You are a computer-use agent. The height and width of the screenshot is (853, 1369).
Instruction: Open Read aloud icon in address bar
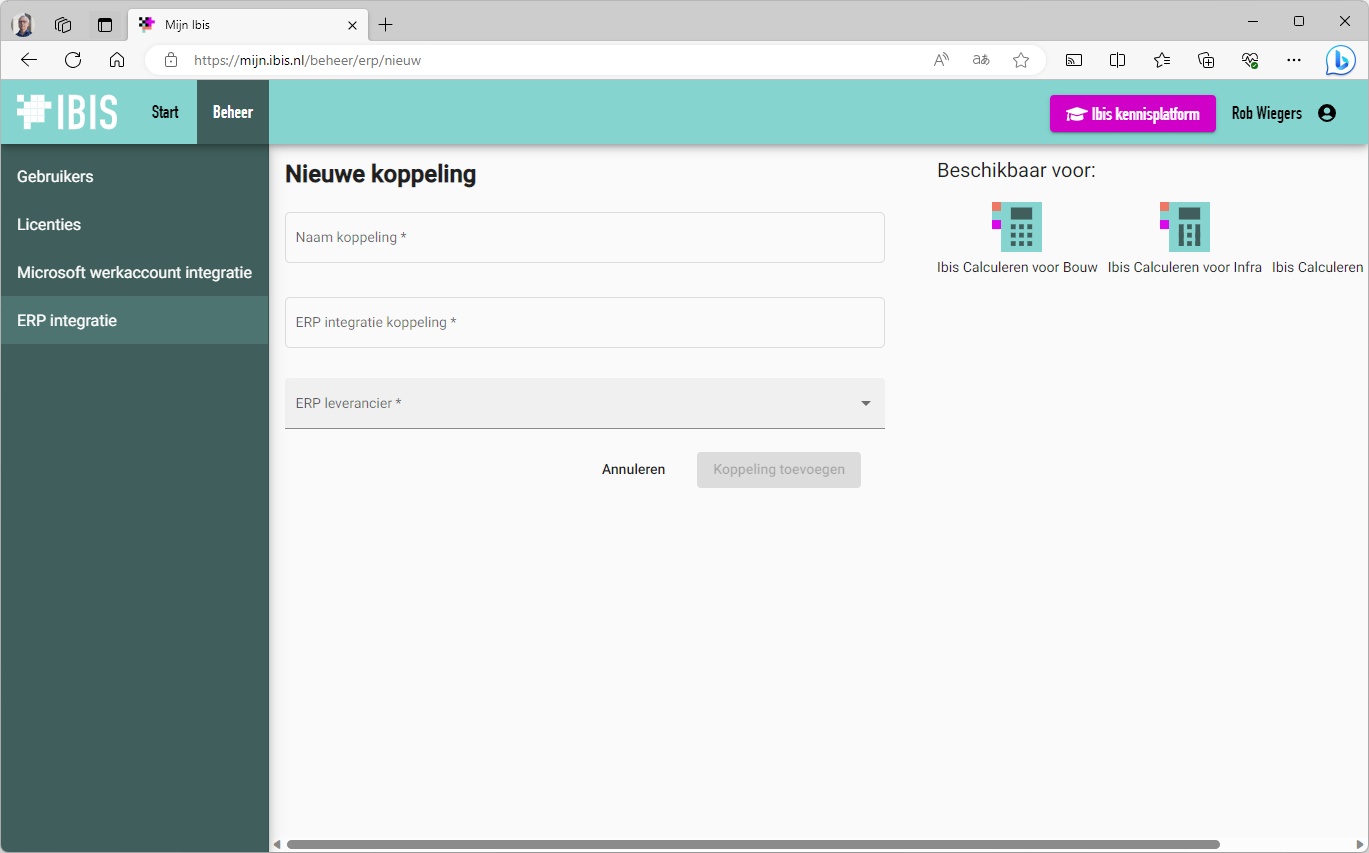pyautogui.click(x=941, y=60)
